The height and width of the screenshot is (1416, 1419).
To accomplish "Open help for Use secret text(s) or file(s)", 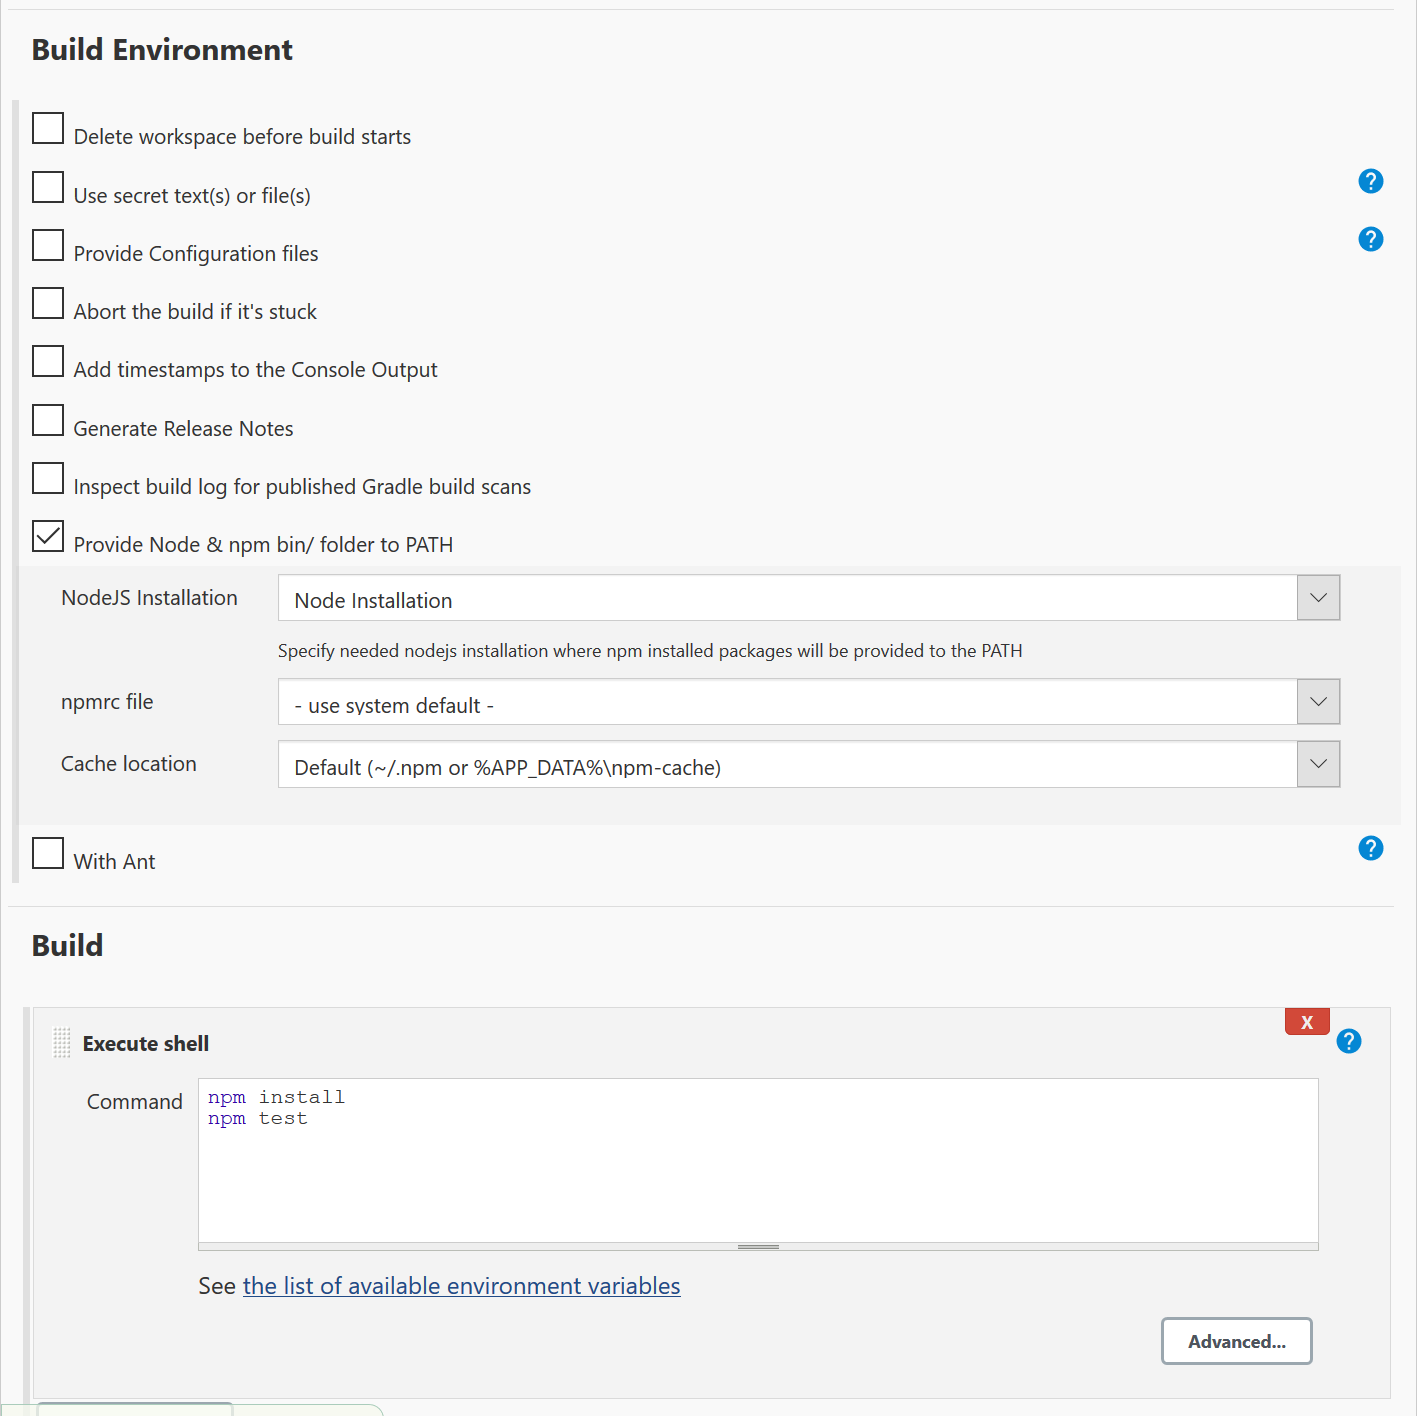I will [1370, 181].
